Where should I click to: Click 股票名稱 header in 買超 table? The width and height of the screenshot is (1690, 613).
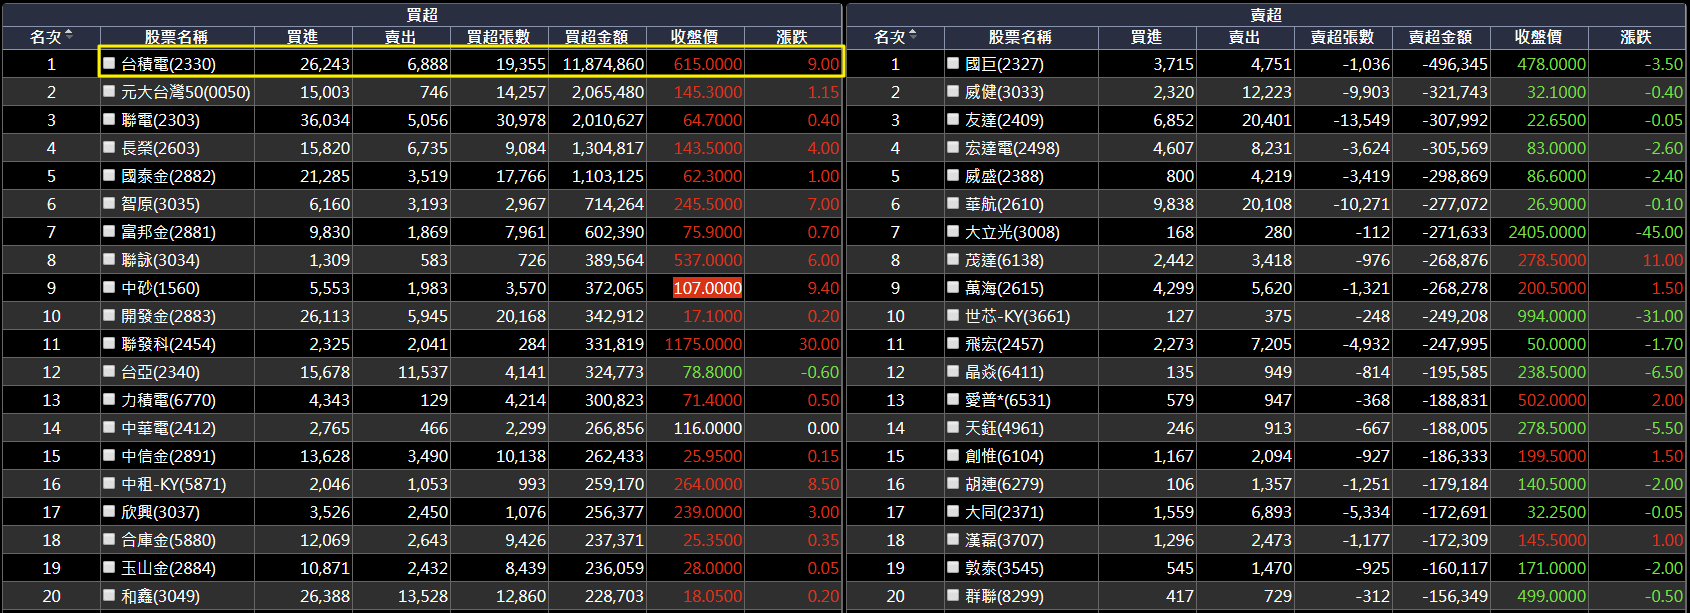point(176,37)
